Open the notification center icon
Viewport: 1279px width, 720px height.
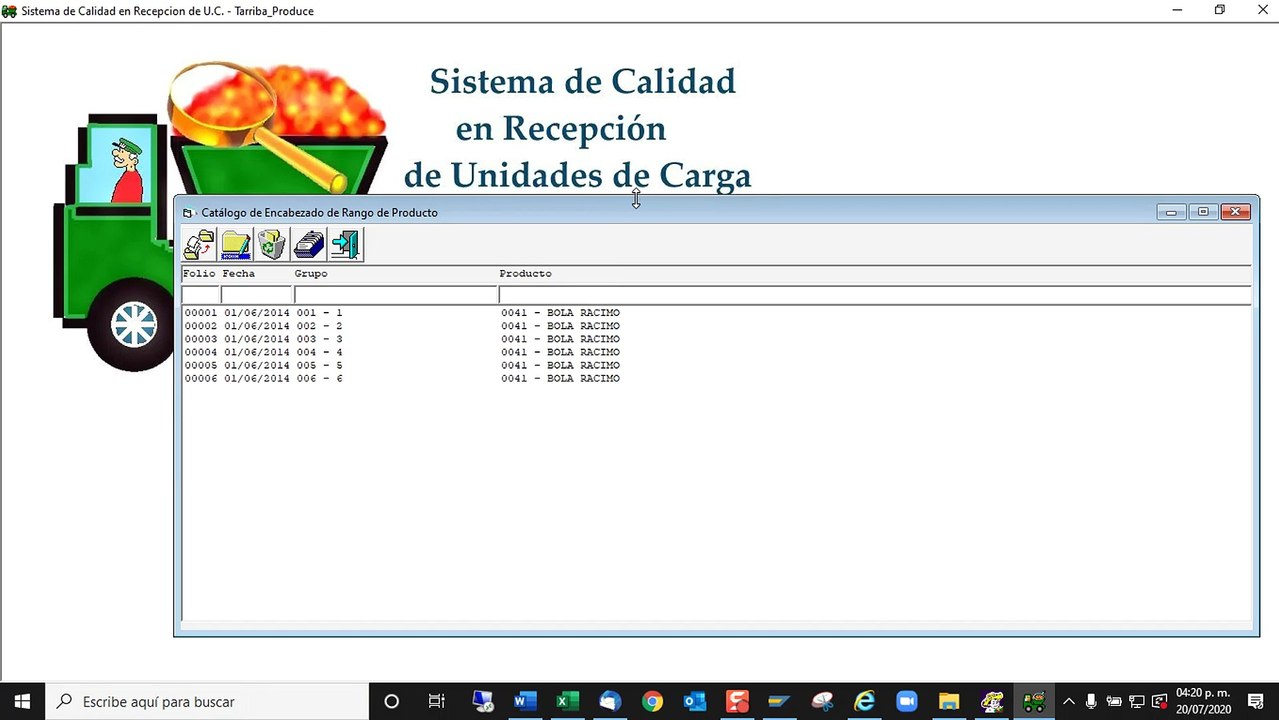[x=1256, y=702]
